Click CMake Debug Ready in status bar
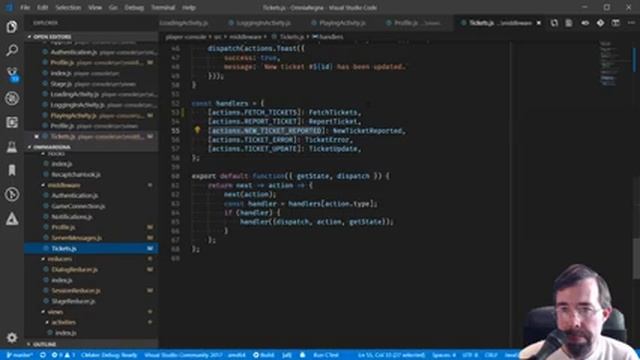Viewport: 640px width, 360px height. [109, 355]
